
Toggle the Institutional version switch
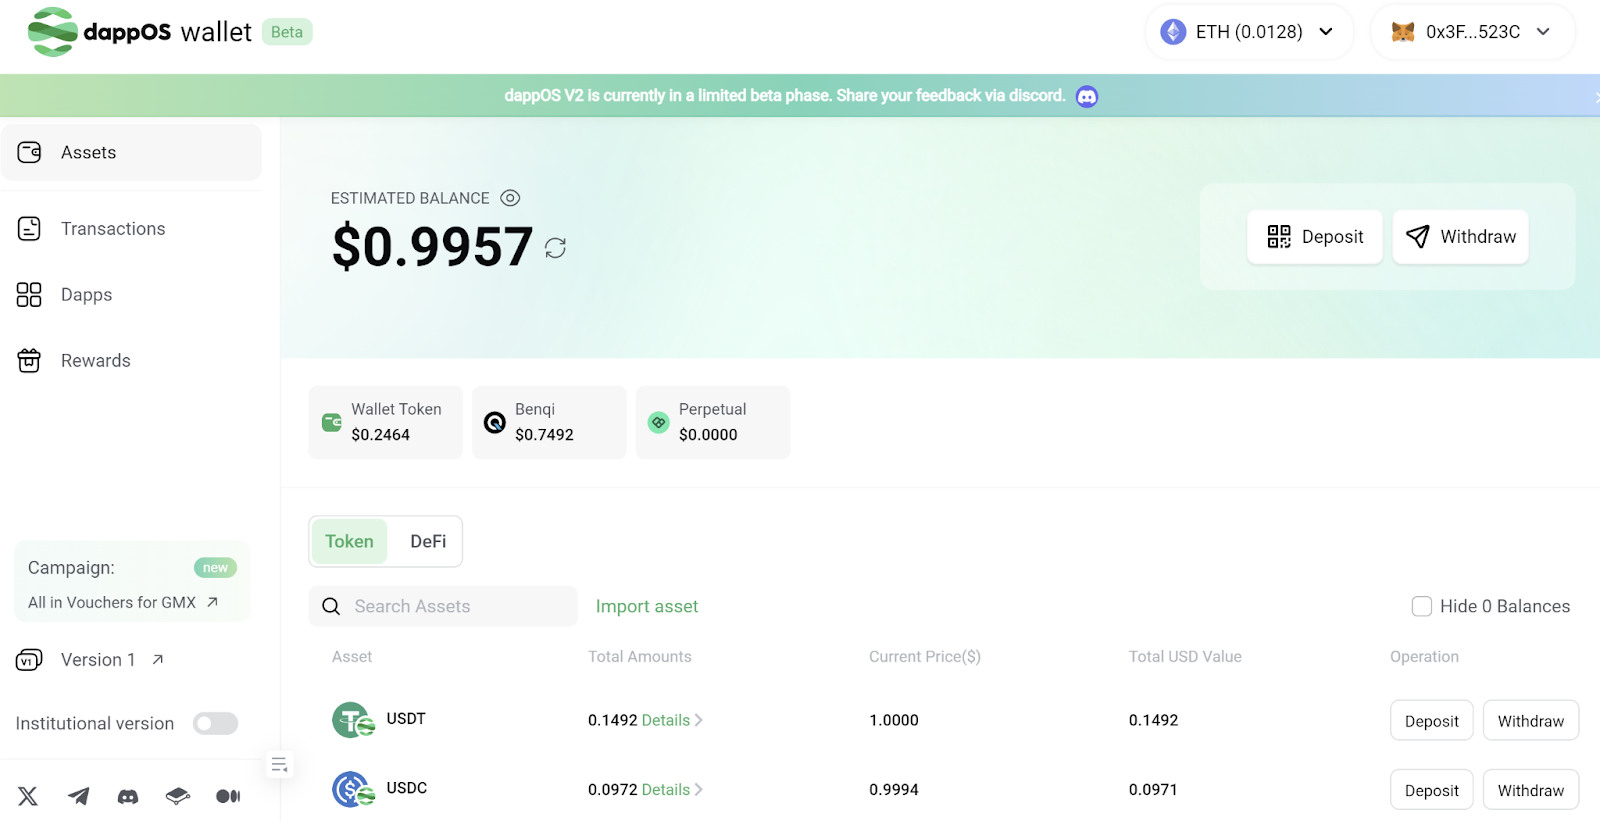point(216,723)
